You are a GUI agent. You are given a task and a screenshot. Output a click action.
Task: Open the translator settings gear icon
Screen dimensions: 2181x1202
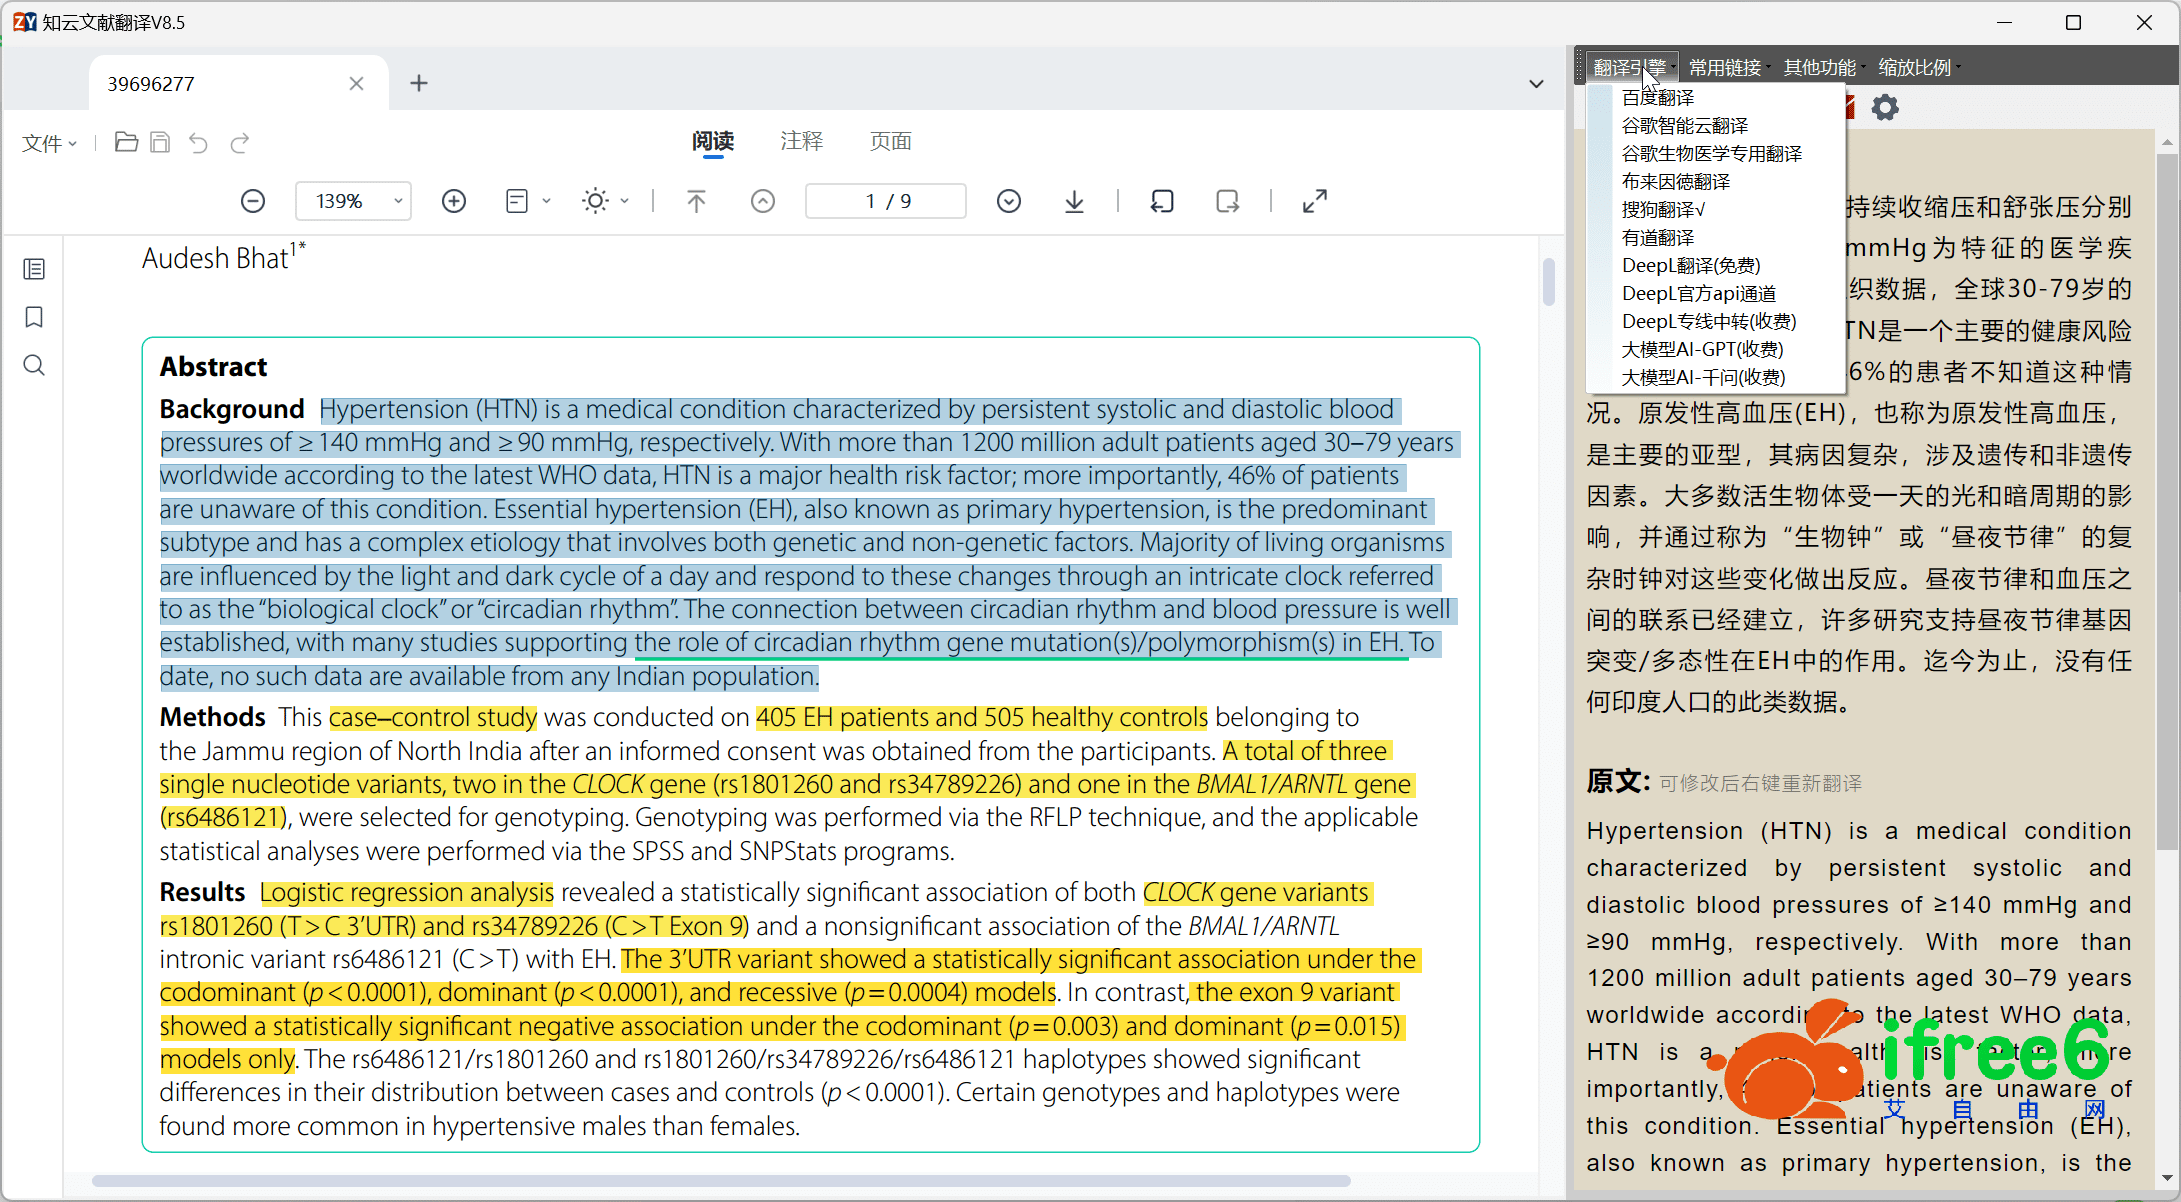click(1885, 107)
